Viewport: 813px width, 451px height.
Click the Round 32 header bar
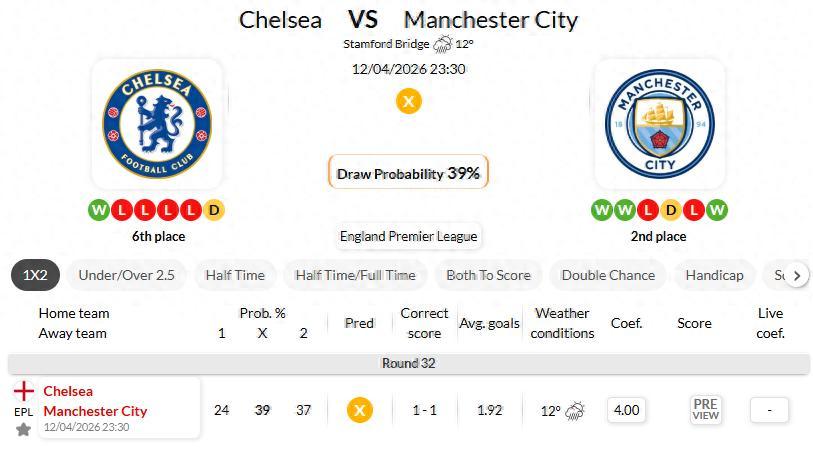pyautogui.click(x=408, y=363)
